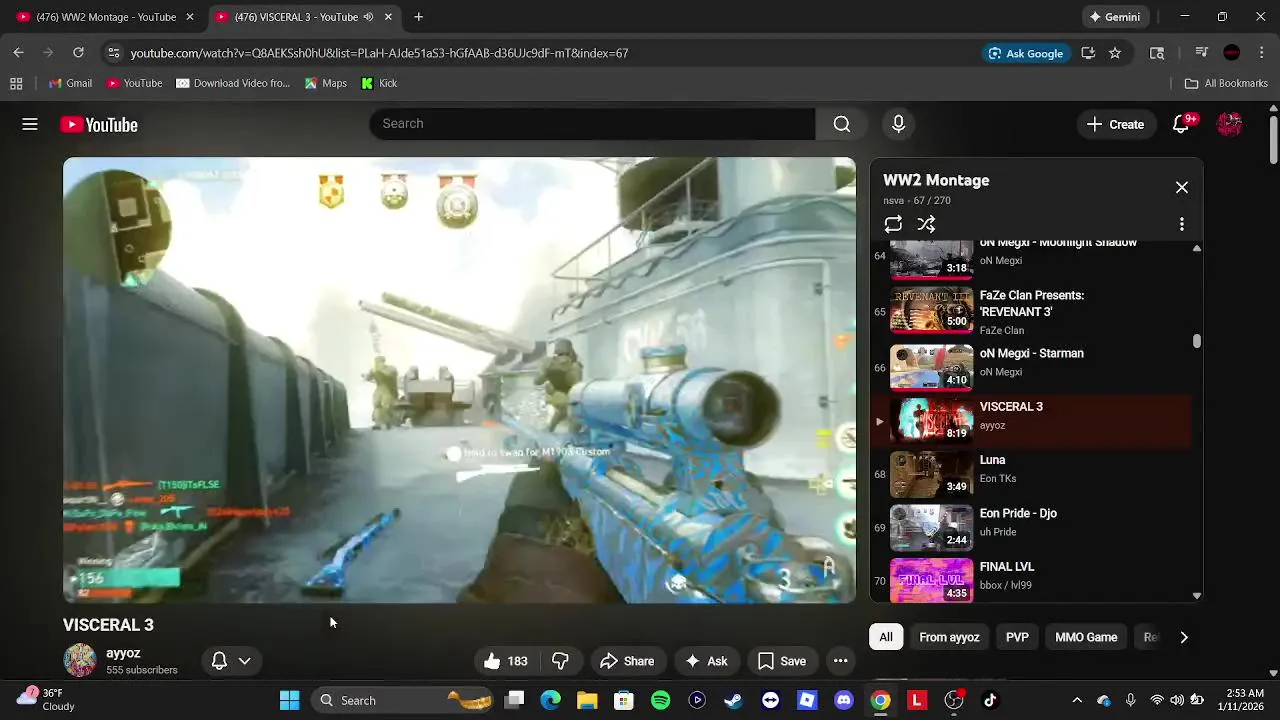Bookmark this page with the star
Image resolution: width=1280 pixels, height=720 pixels.
pos(1115,53)
